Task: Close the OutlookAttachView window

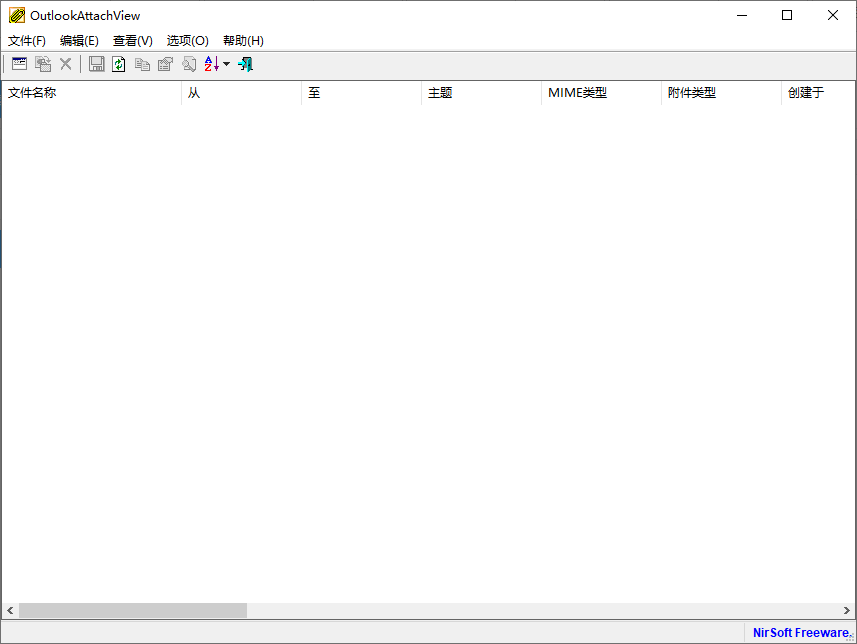Action: (x=832, y=15)
